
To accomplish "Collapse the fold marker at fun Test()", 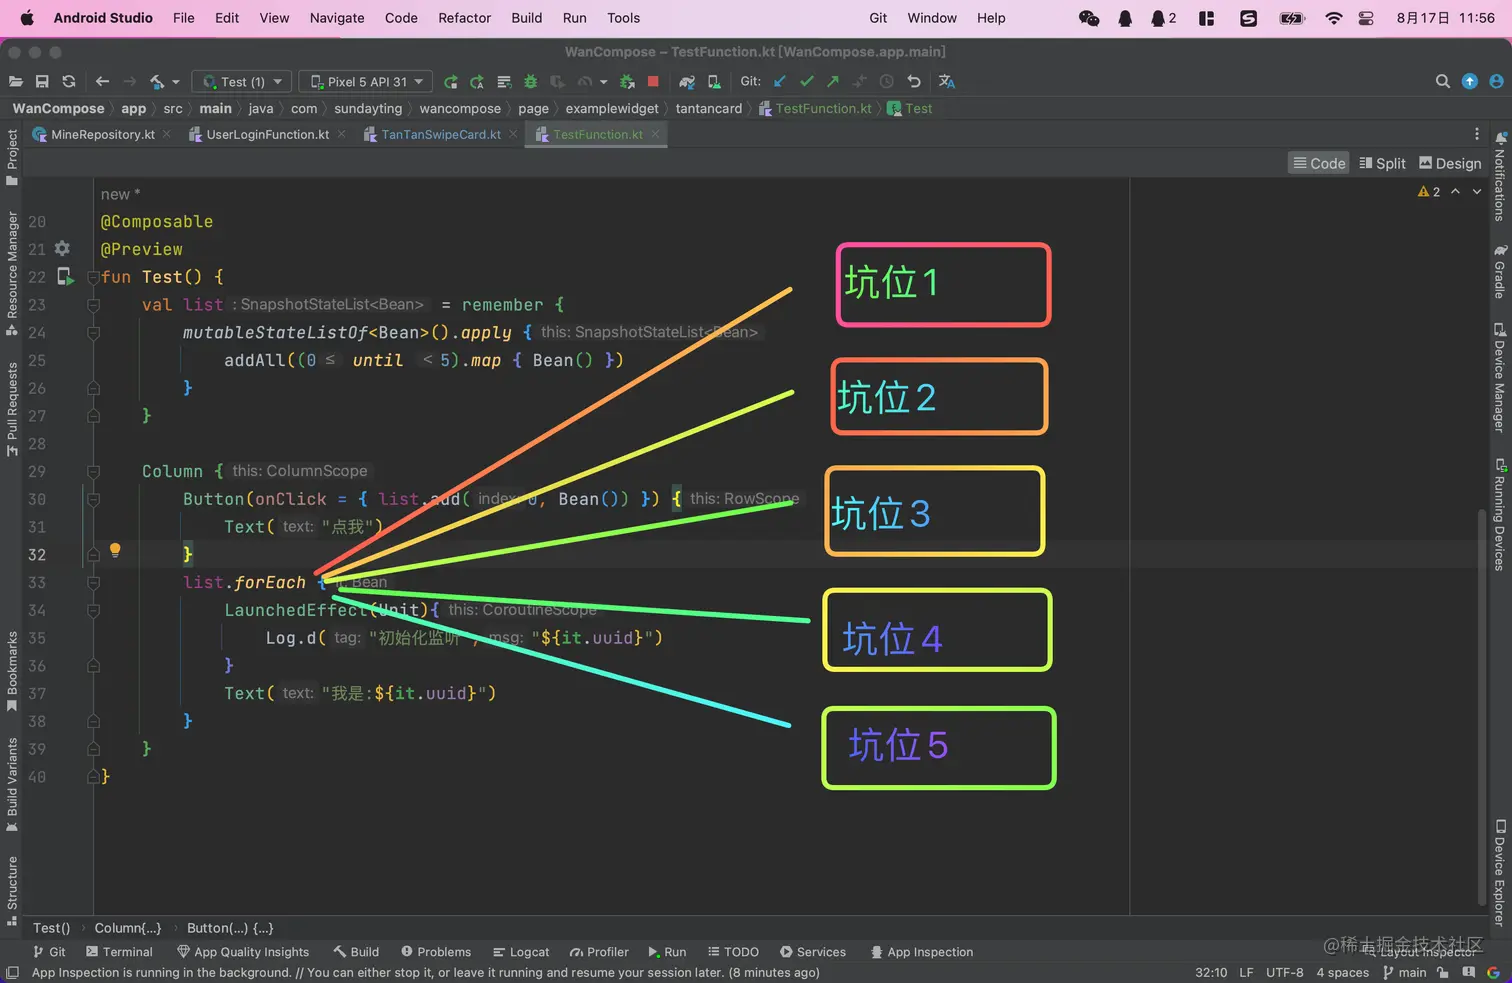I will point(93,277).
